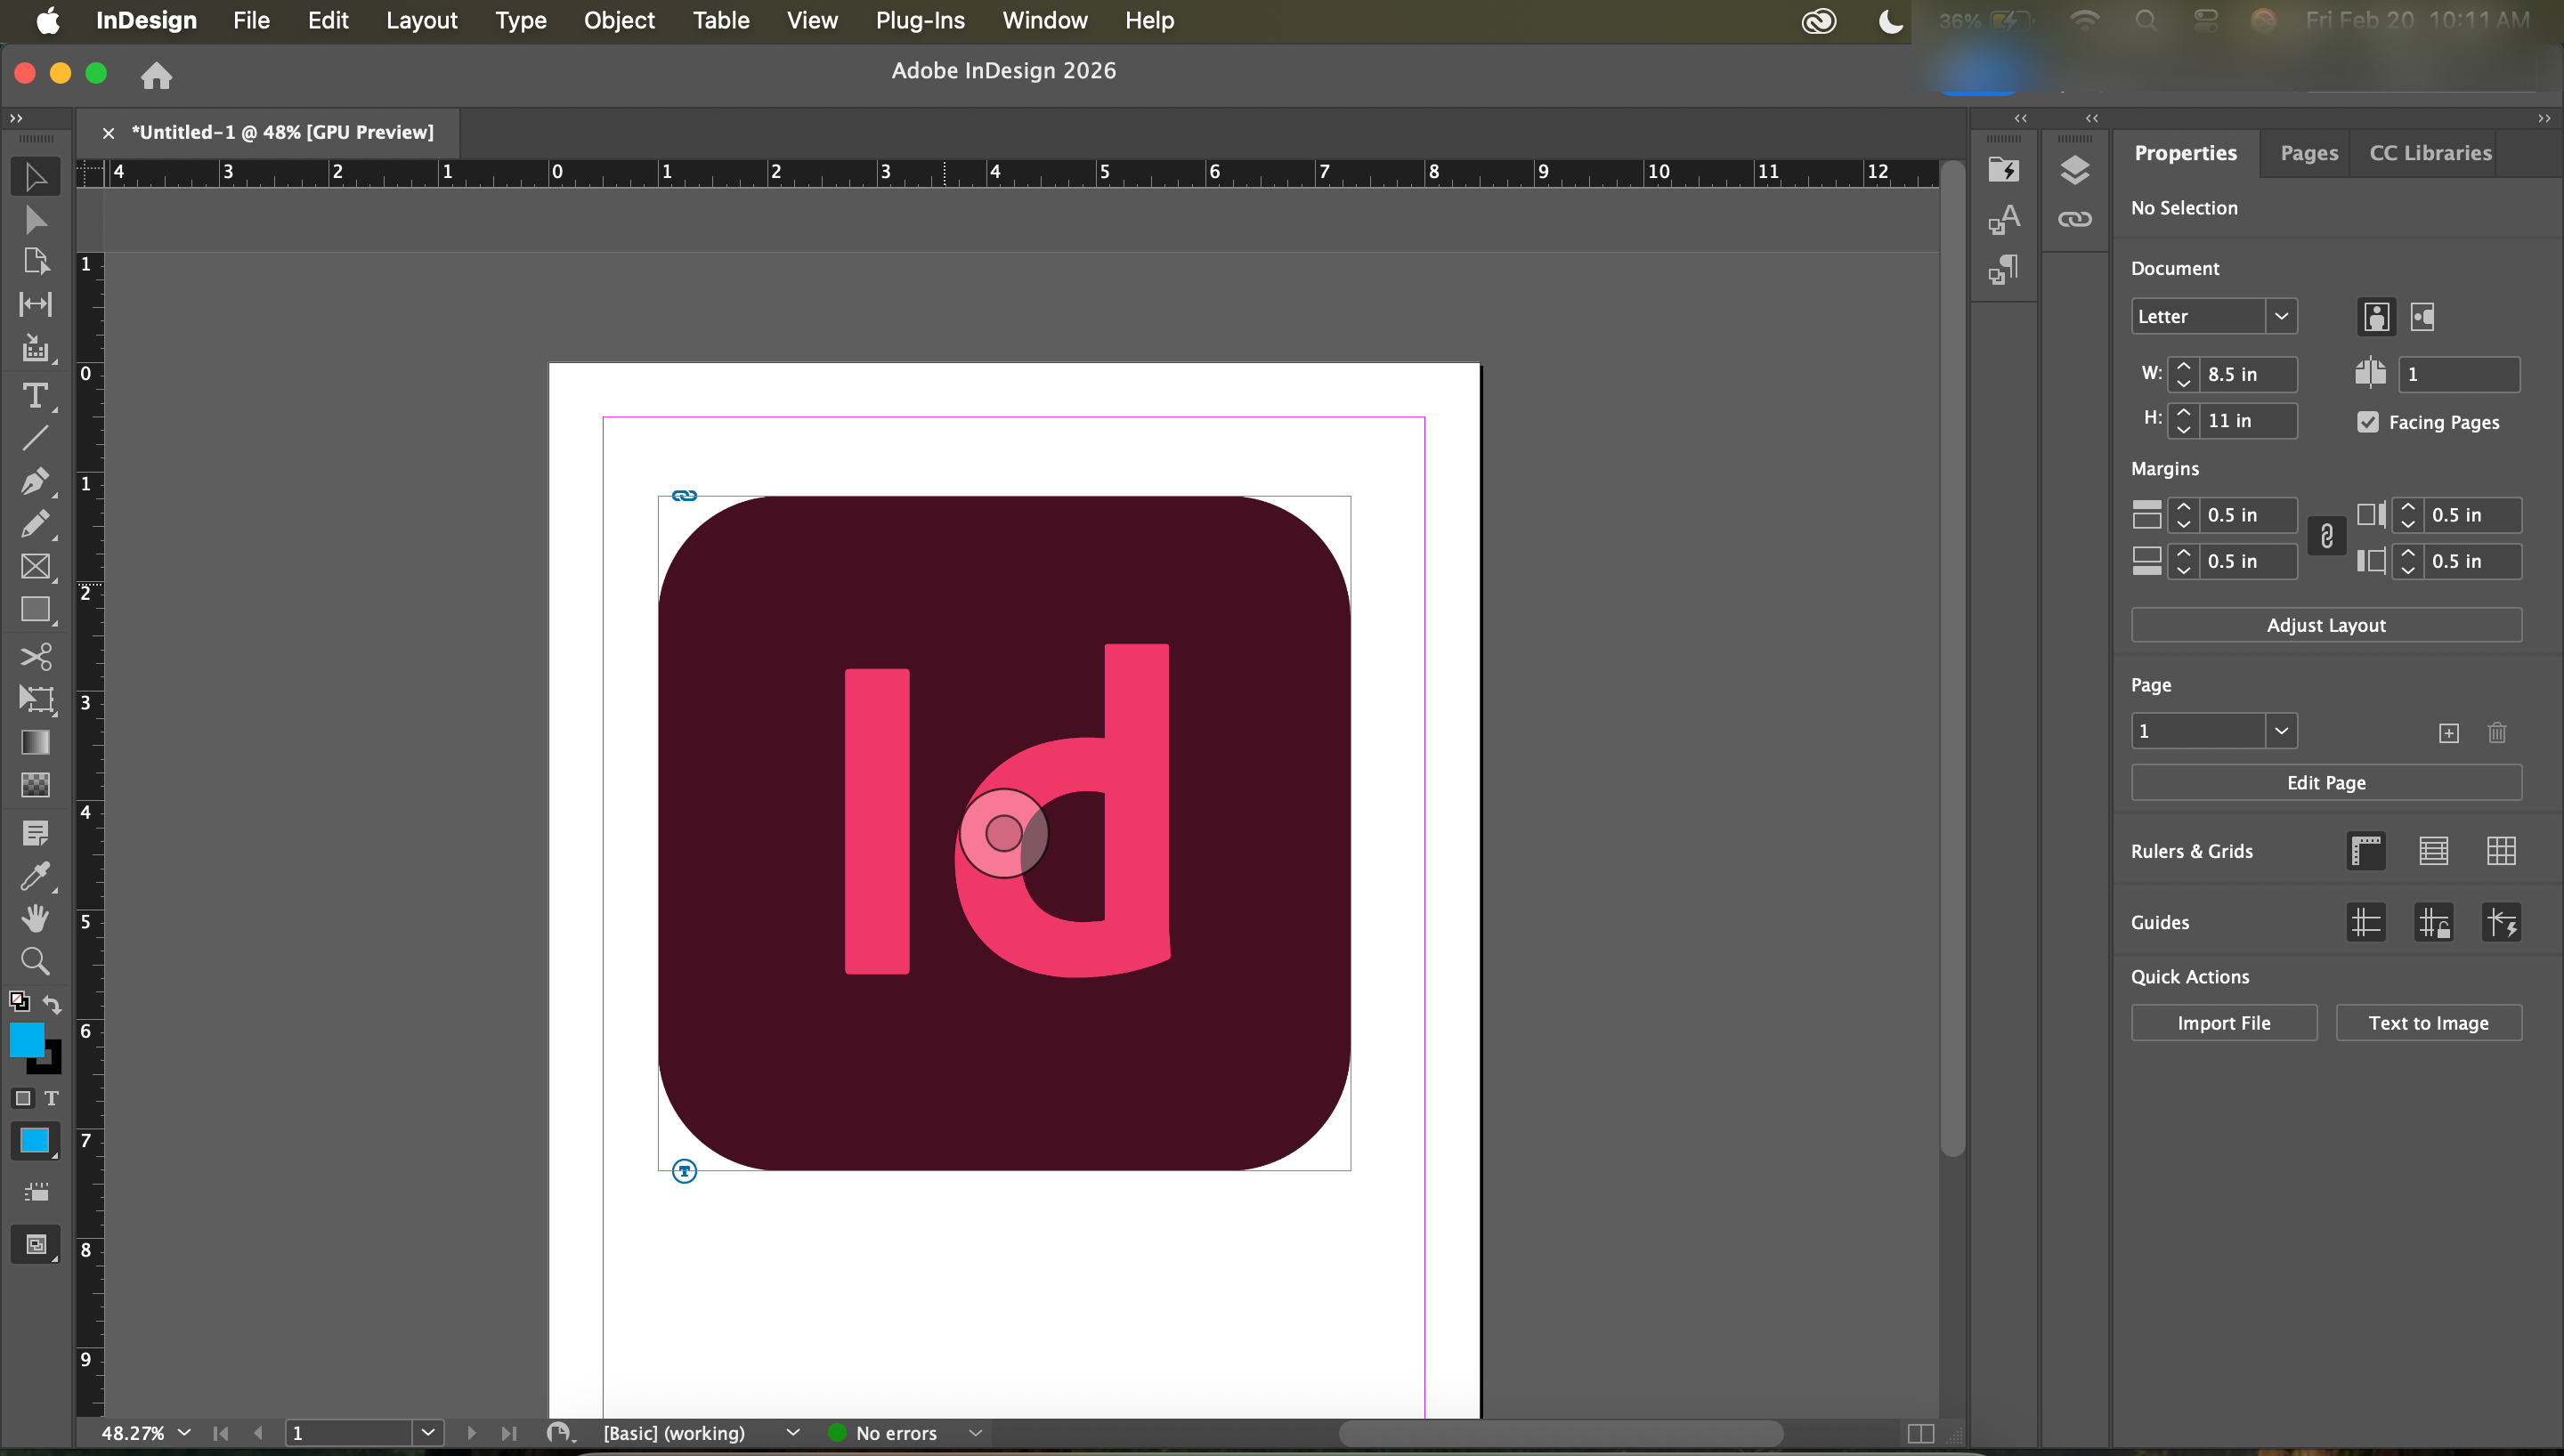Choose the Scissors tool

(35, 657)
